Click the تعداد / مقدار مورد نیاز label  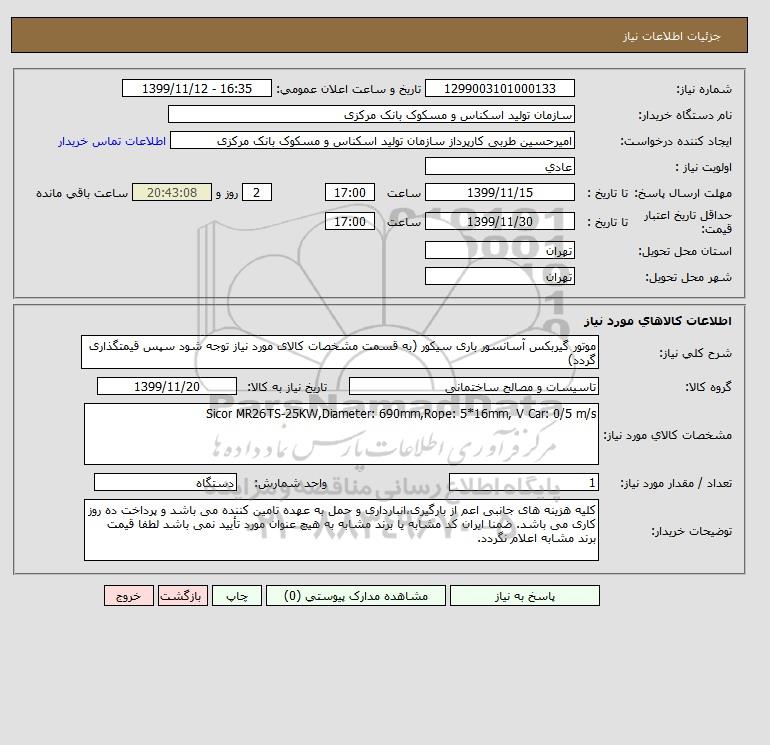pos(676,484)
